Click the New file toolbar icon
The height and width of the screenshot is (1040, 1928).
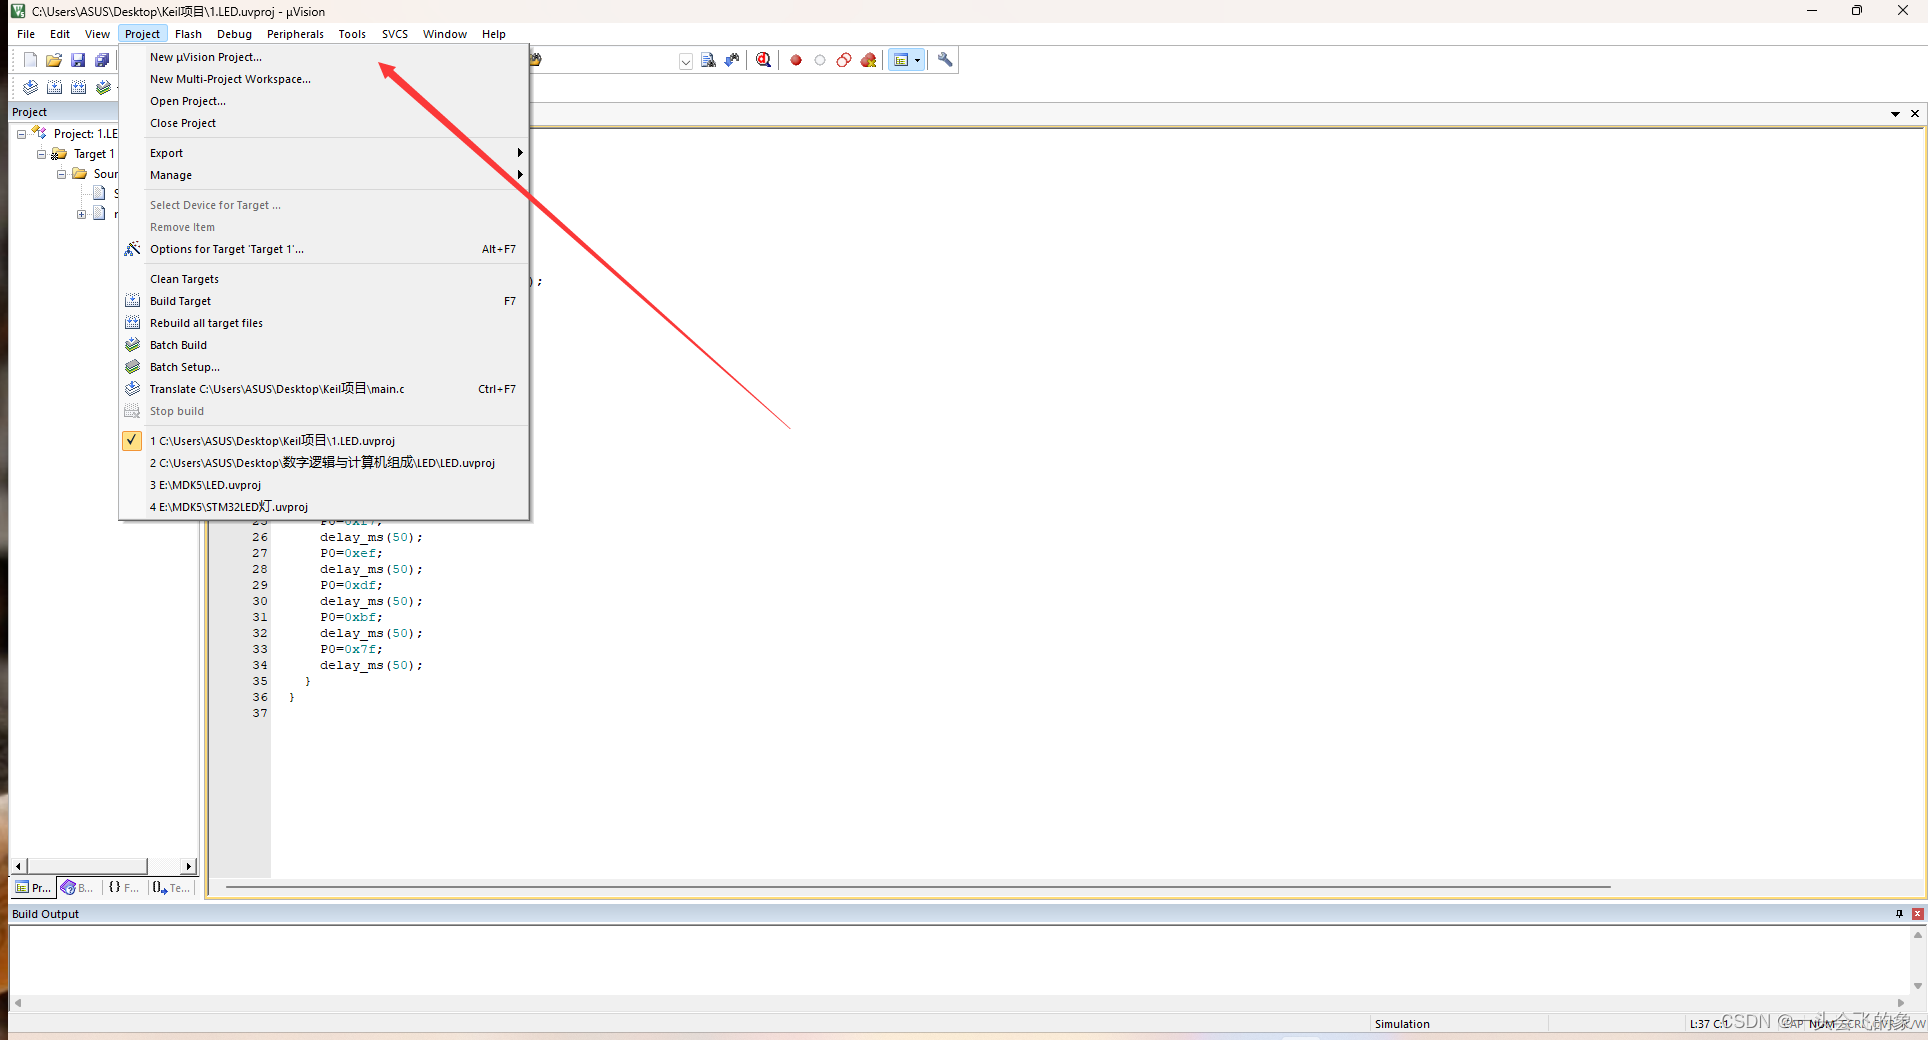30,60
